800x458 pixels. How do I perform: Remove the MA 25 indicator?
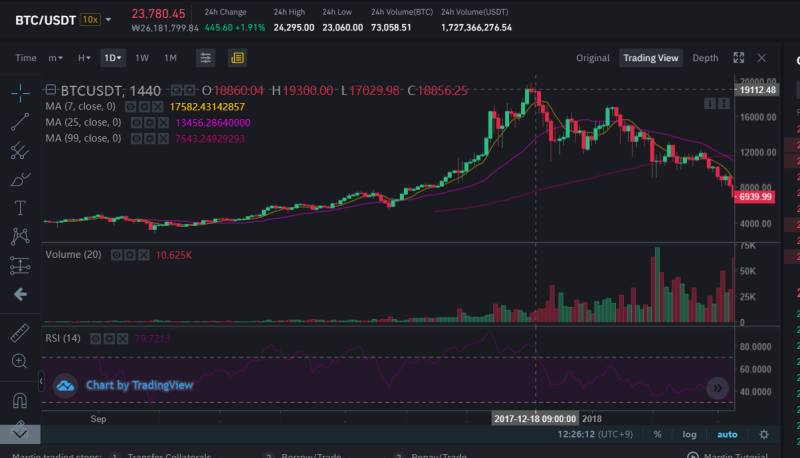163,123
